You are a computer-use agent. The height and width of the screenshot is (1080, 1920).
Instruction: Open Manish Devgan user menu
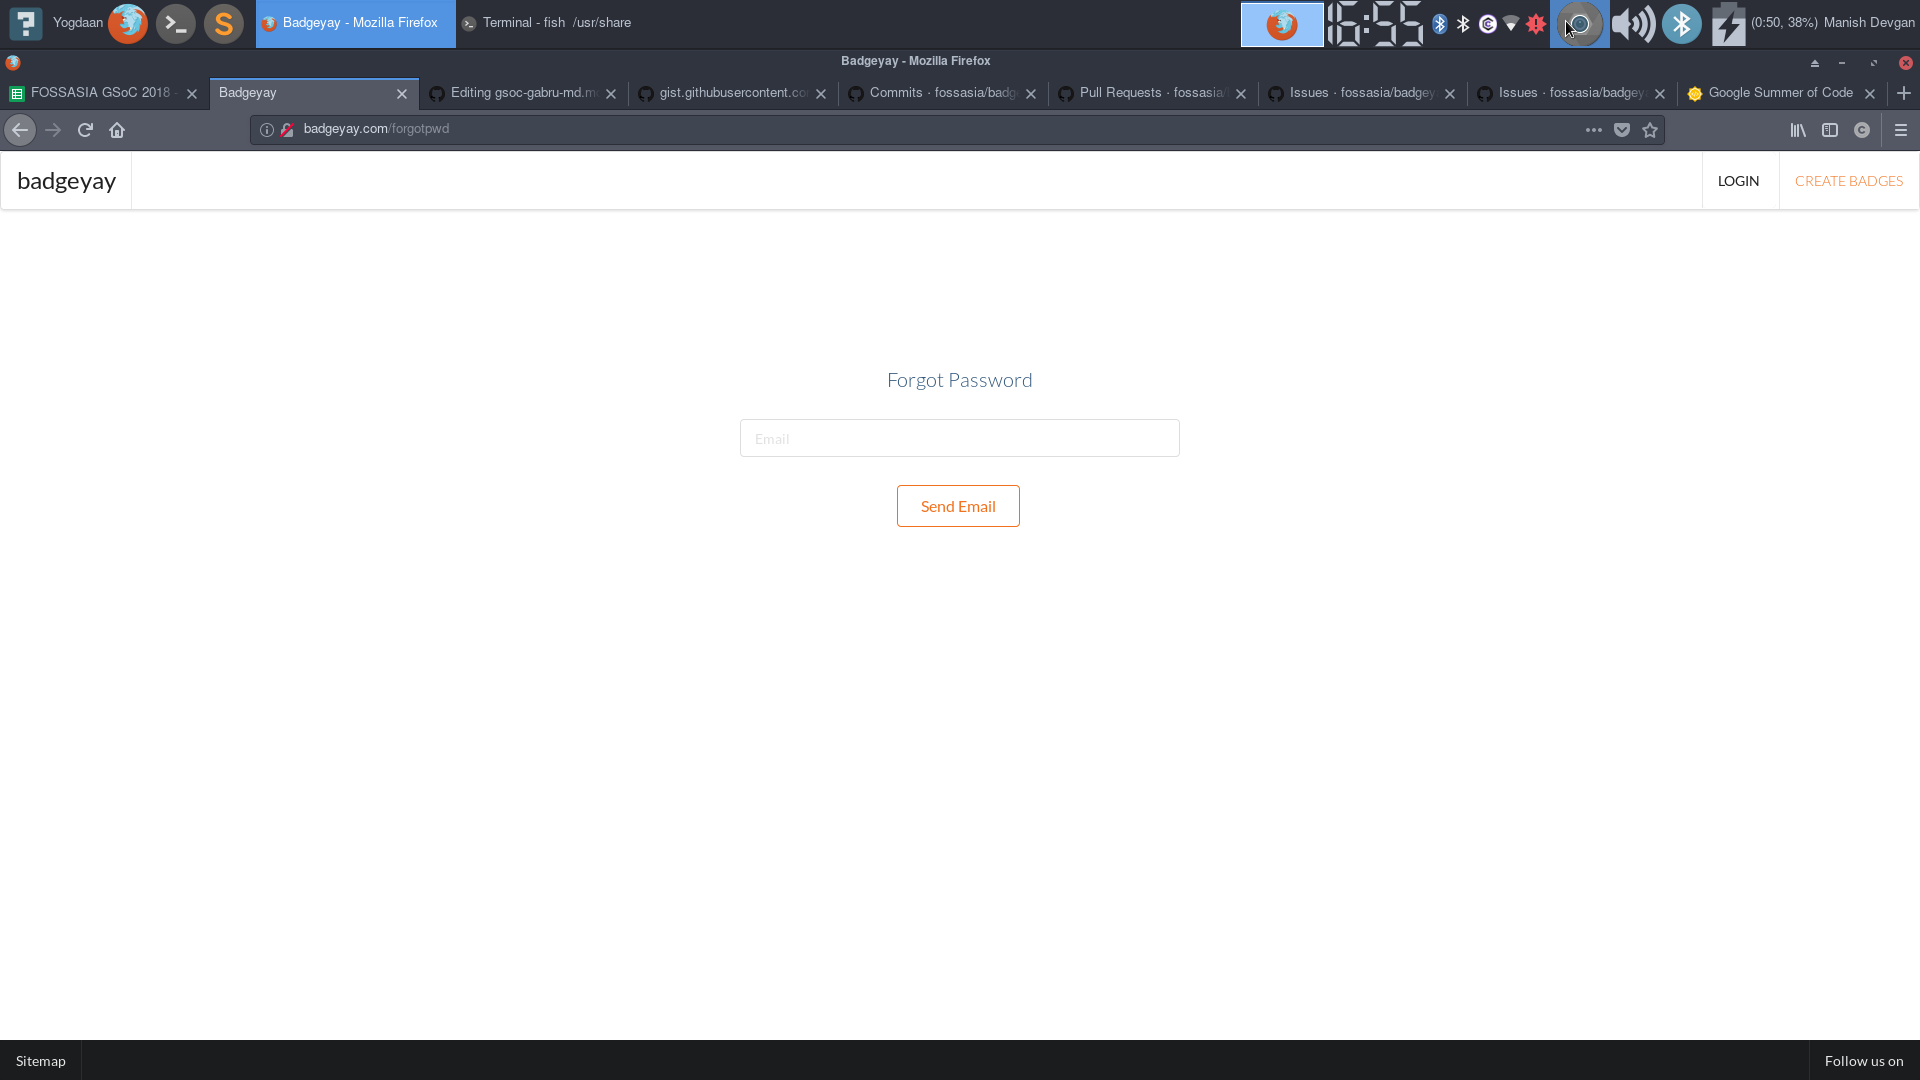pyautogui.click(x=1869, y=23)
